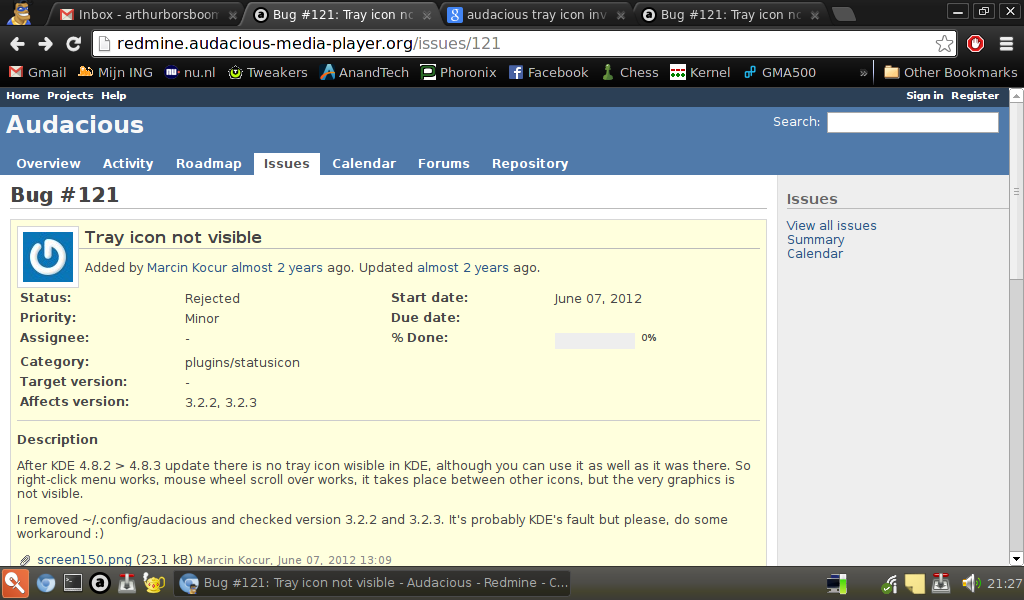Open the Tweakers bookmark
The height and width of the screenshot is (600, 1024).
pyautogui.click(x=268, y=72)
